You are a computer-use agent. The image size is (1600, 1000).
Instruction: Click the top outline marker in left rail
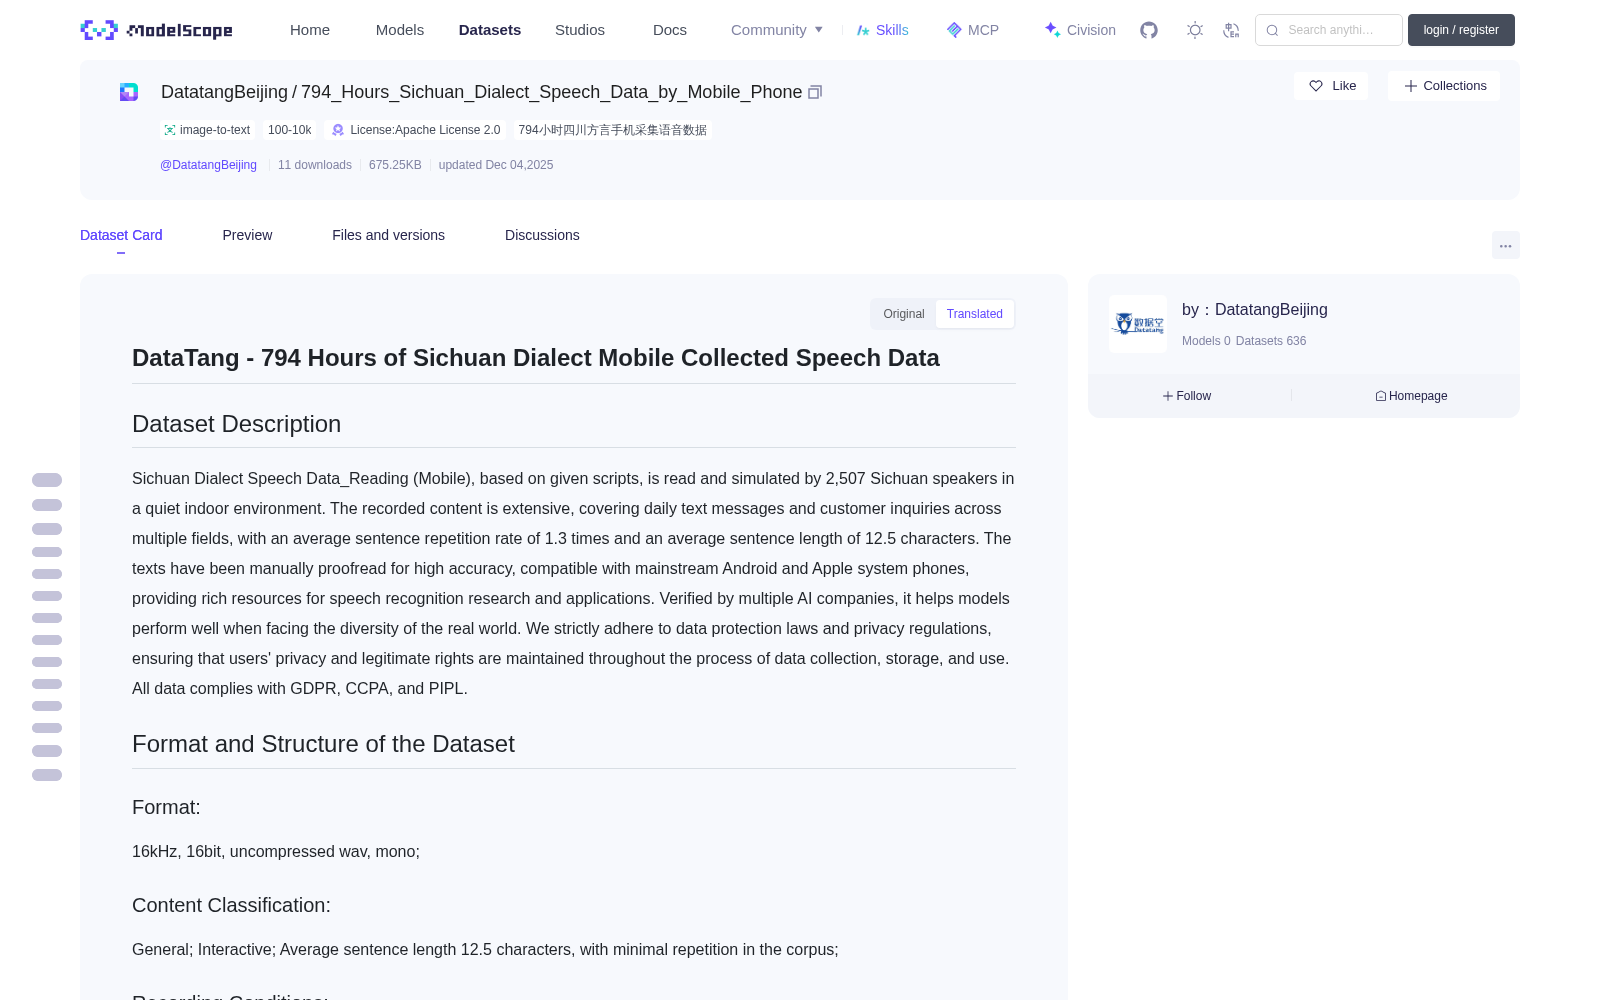tap(47, 480)
